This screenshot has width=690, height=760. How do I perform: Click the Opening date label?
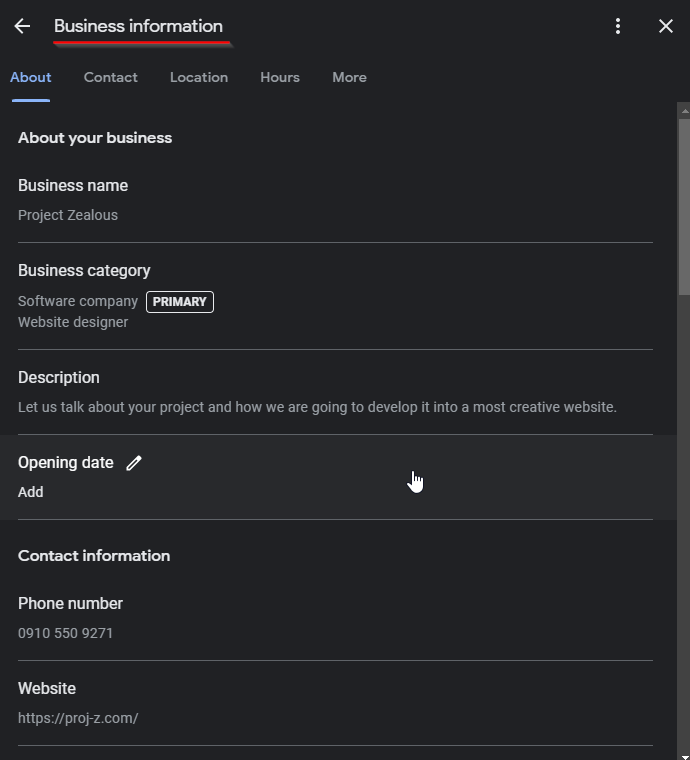pos(66,463)
